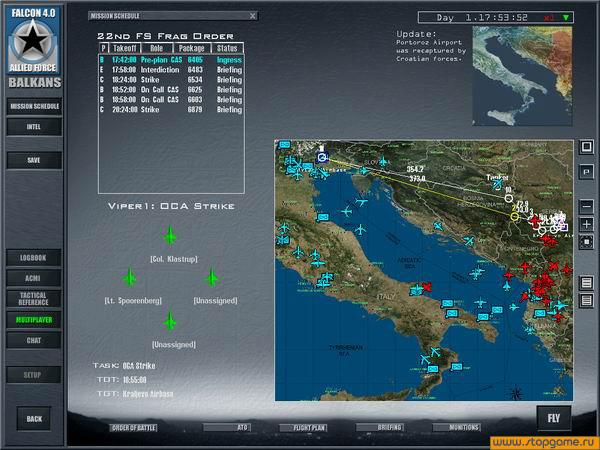This screenshot has height=450, width=600.
Task: Click the lead aircraft icon in formation
Action: pyautogui.click(x=170, y=235)
